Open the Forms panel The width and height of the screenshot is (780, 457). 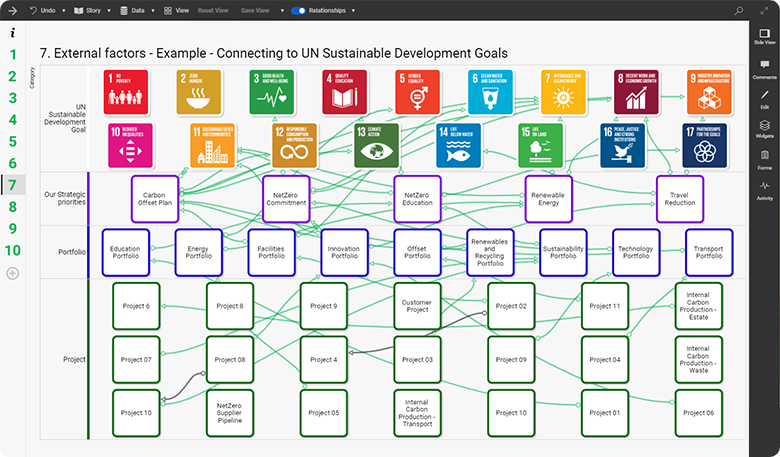pyautogui.click(x=765, y=160)
